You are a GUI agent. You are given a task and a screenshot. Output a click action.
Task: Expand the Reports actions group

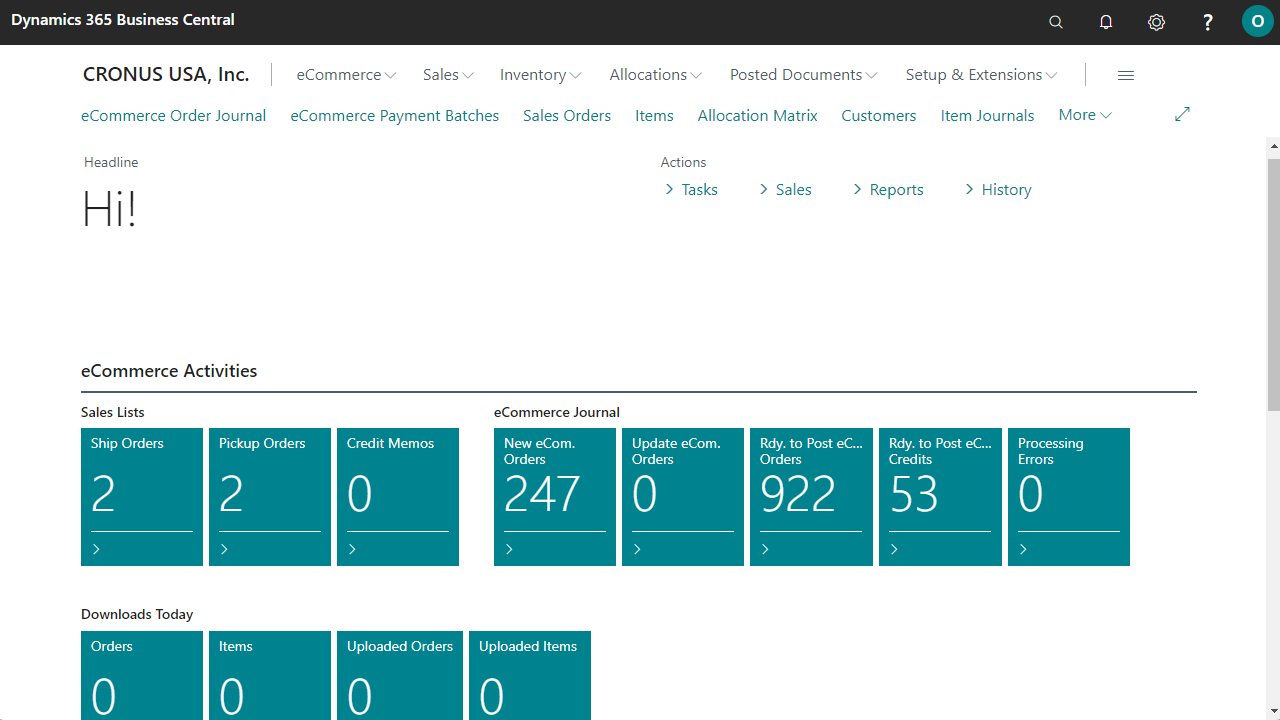[887, 190]
